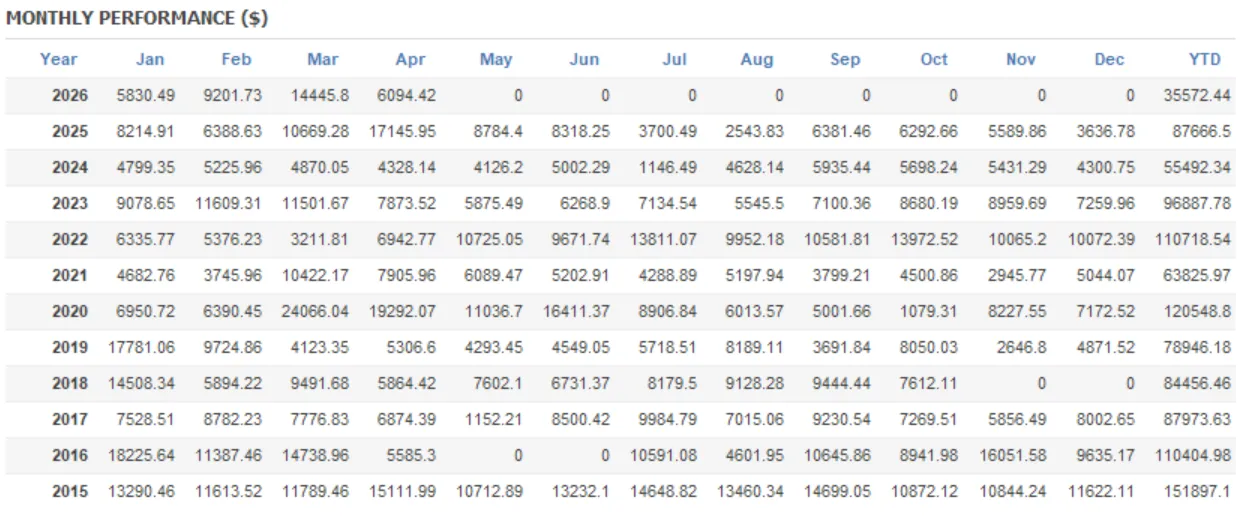The width and height of the screenshot is (1241, 517).
Task: Select the April 2025 value 17145.95
Action: click(403, 131)
